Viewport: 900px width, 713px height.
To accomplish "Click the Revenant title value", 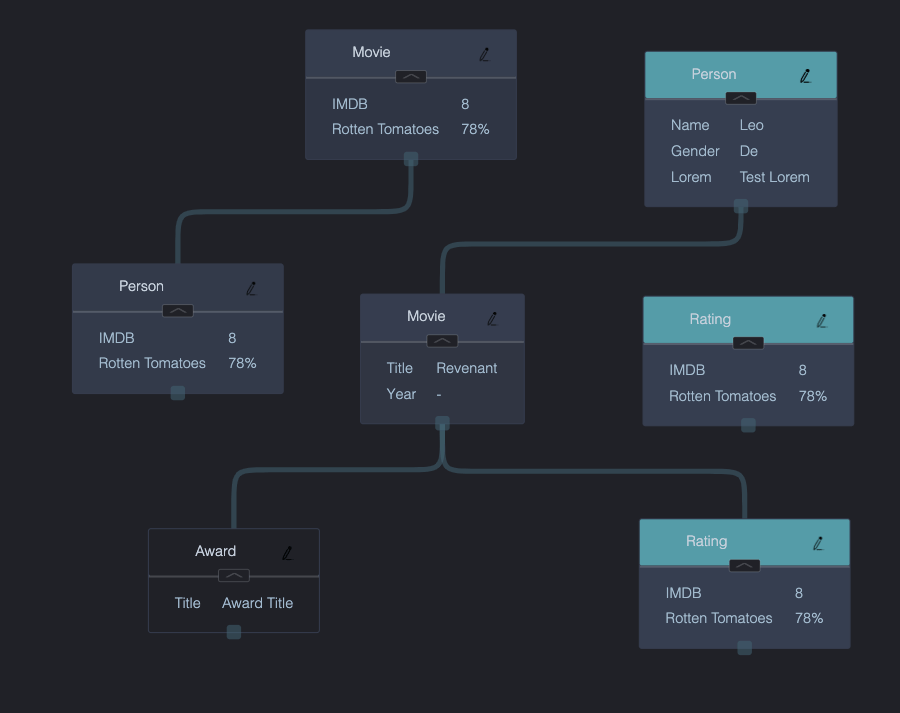I will click(466, 368).
